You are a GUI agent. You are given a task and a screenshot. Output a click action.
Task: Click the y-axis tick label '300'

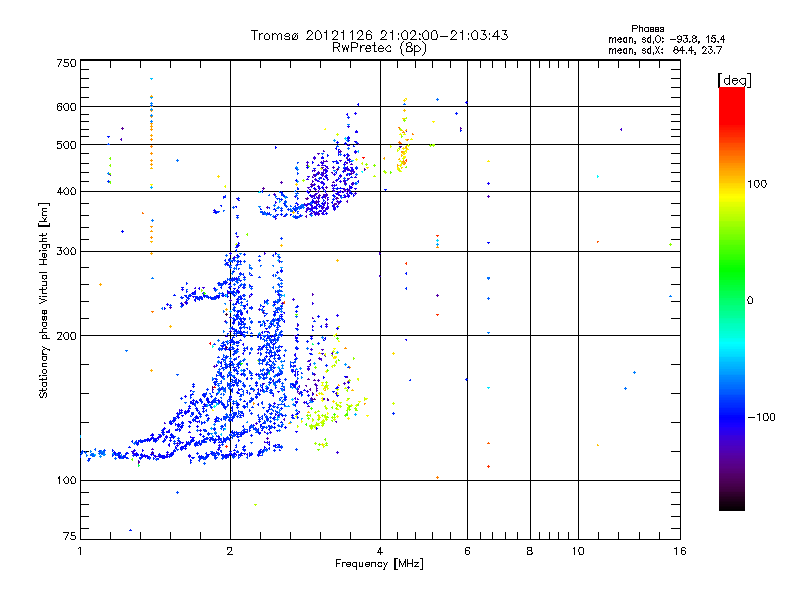pos(66,252)
